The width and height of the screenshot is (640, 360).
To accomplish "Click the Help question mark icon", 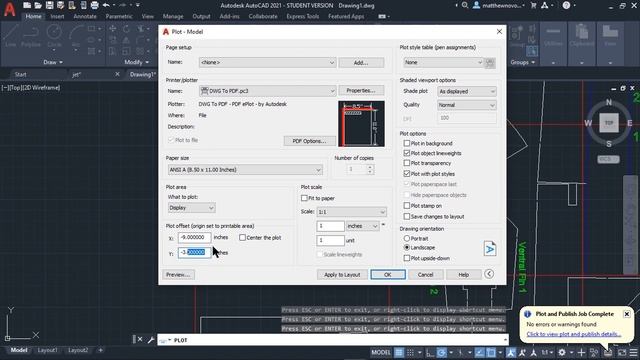I will coord(566,5).
